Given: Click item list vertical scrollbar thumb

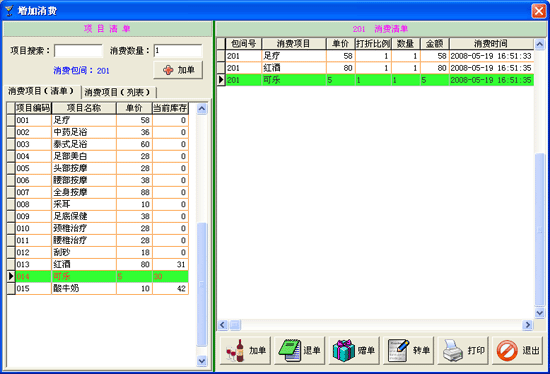Looking at the screenshot, I should (202, 284).
